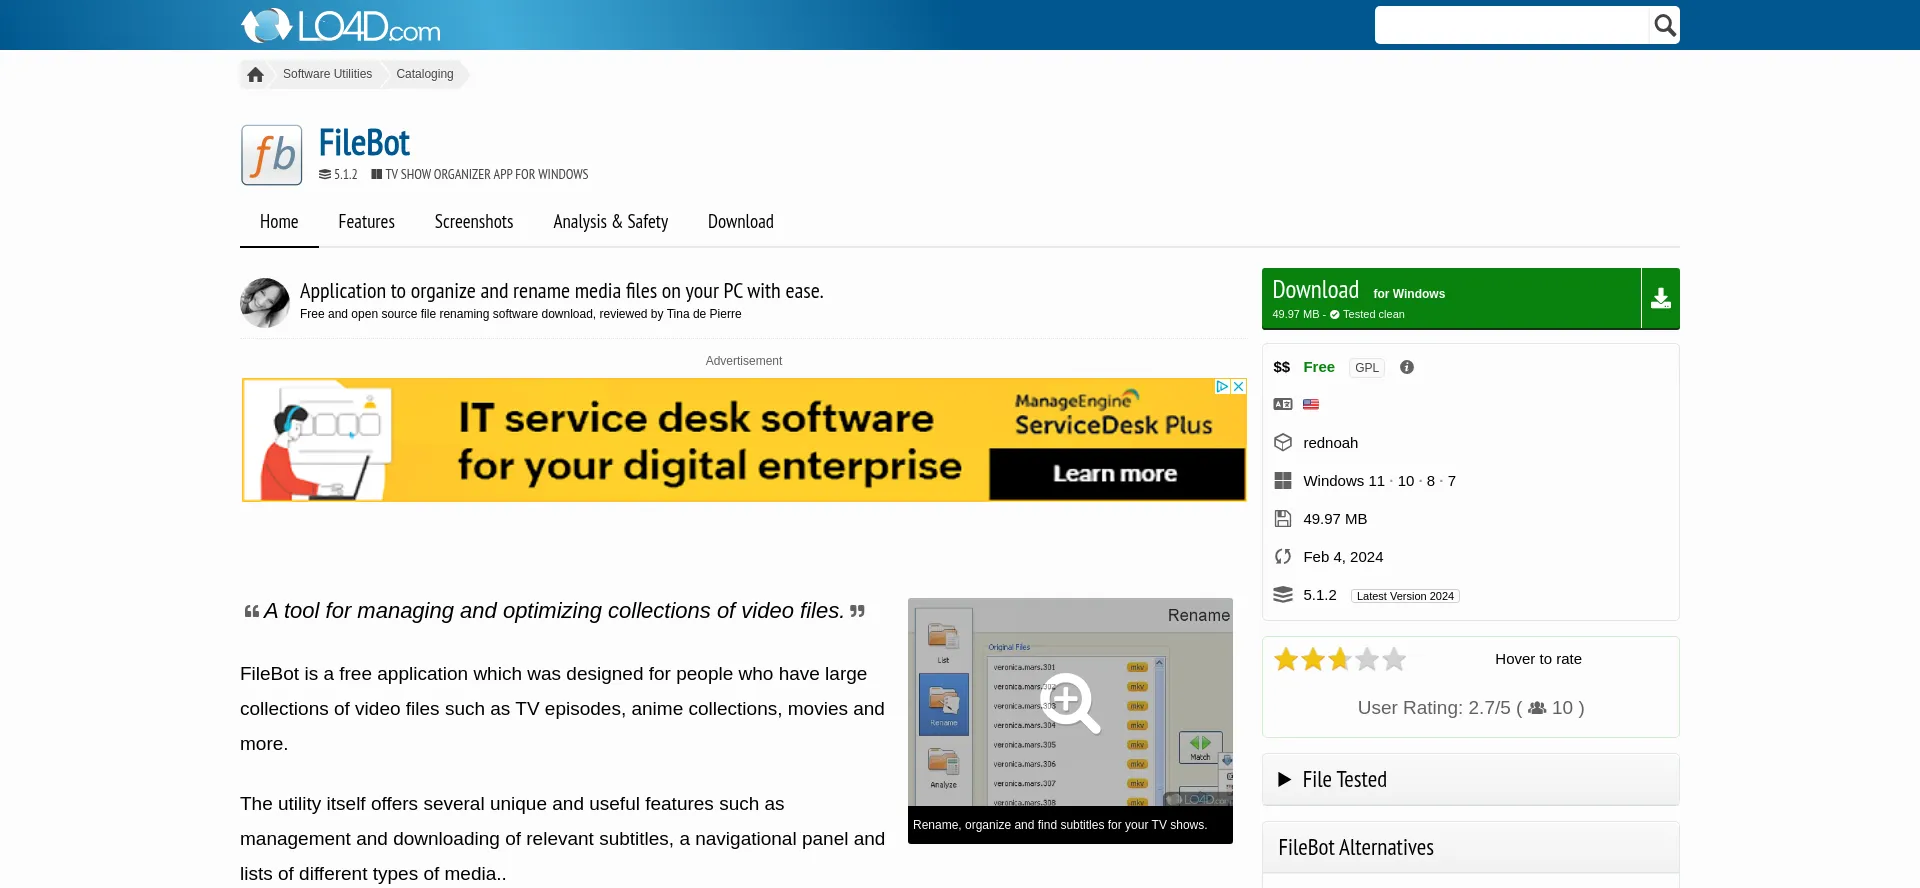Rate five stars
1920x888 pixels.
pyautogui.click(x=1394, y=659)
